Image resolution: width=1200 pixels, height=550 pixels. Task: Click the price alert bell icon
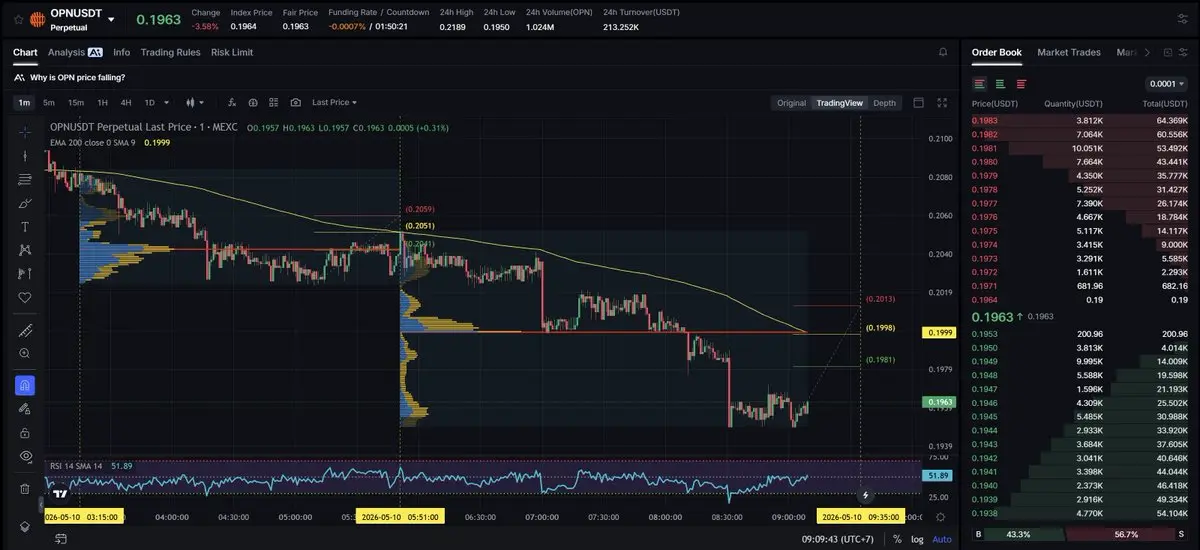point(942,52)
